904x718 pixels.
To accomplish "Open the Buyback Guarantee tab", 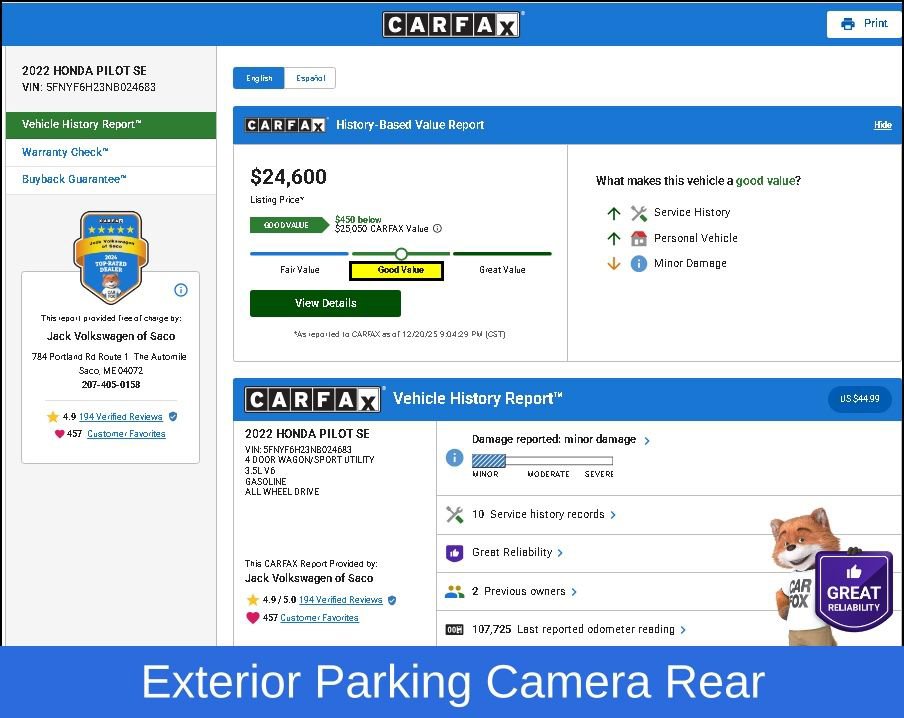I will (74, 180).
